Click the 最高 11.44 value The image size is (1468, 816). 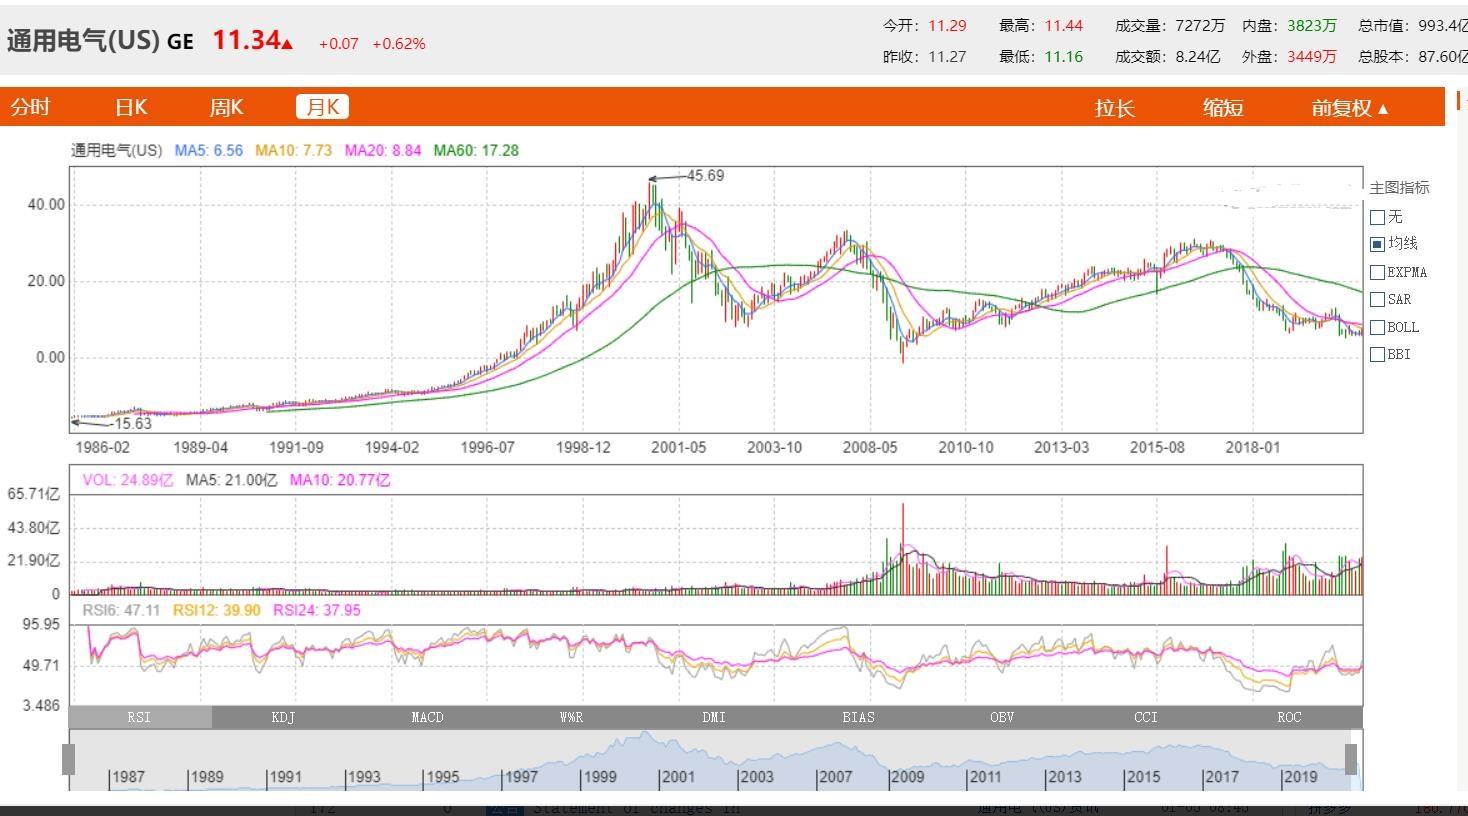(x=1064, y=26)
